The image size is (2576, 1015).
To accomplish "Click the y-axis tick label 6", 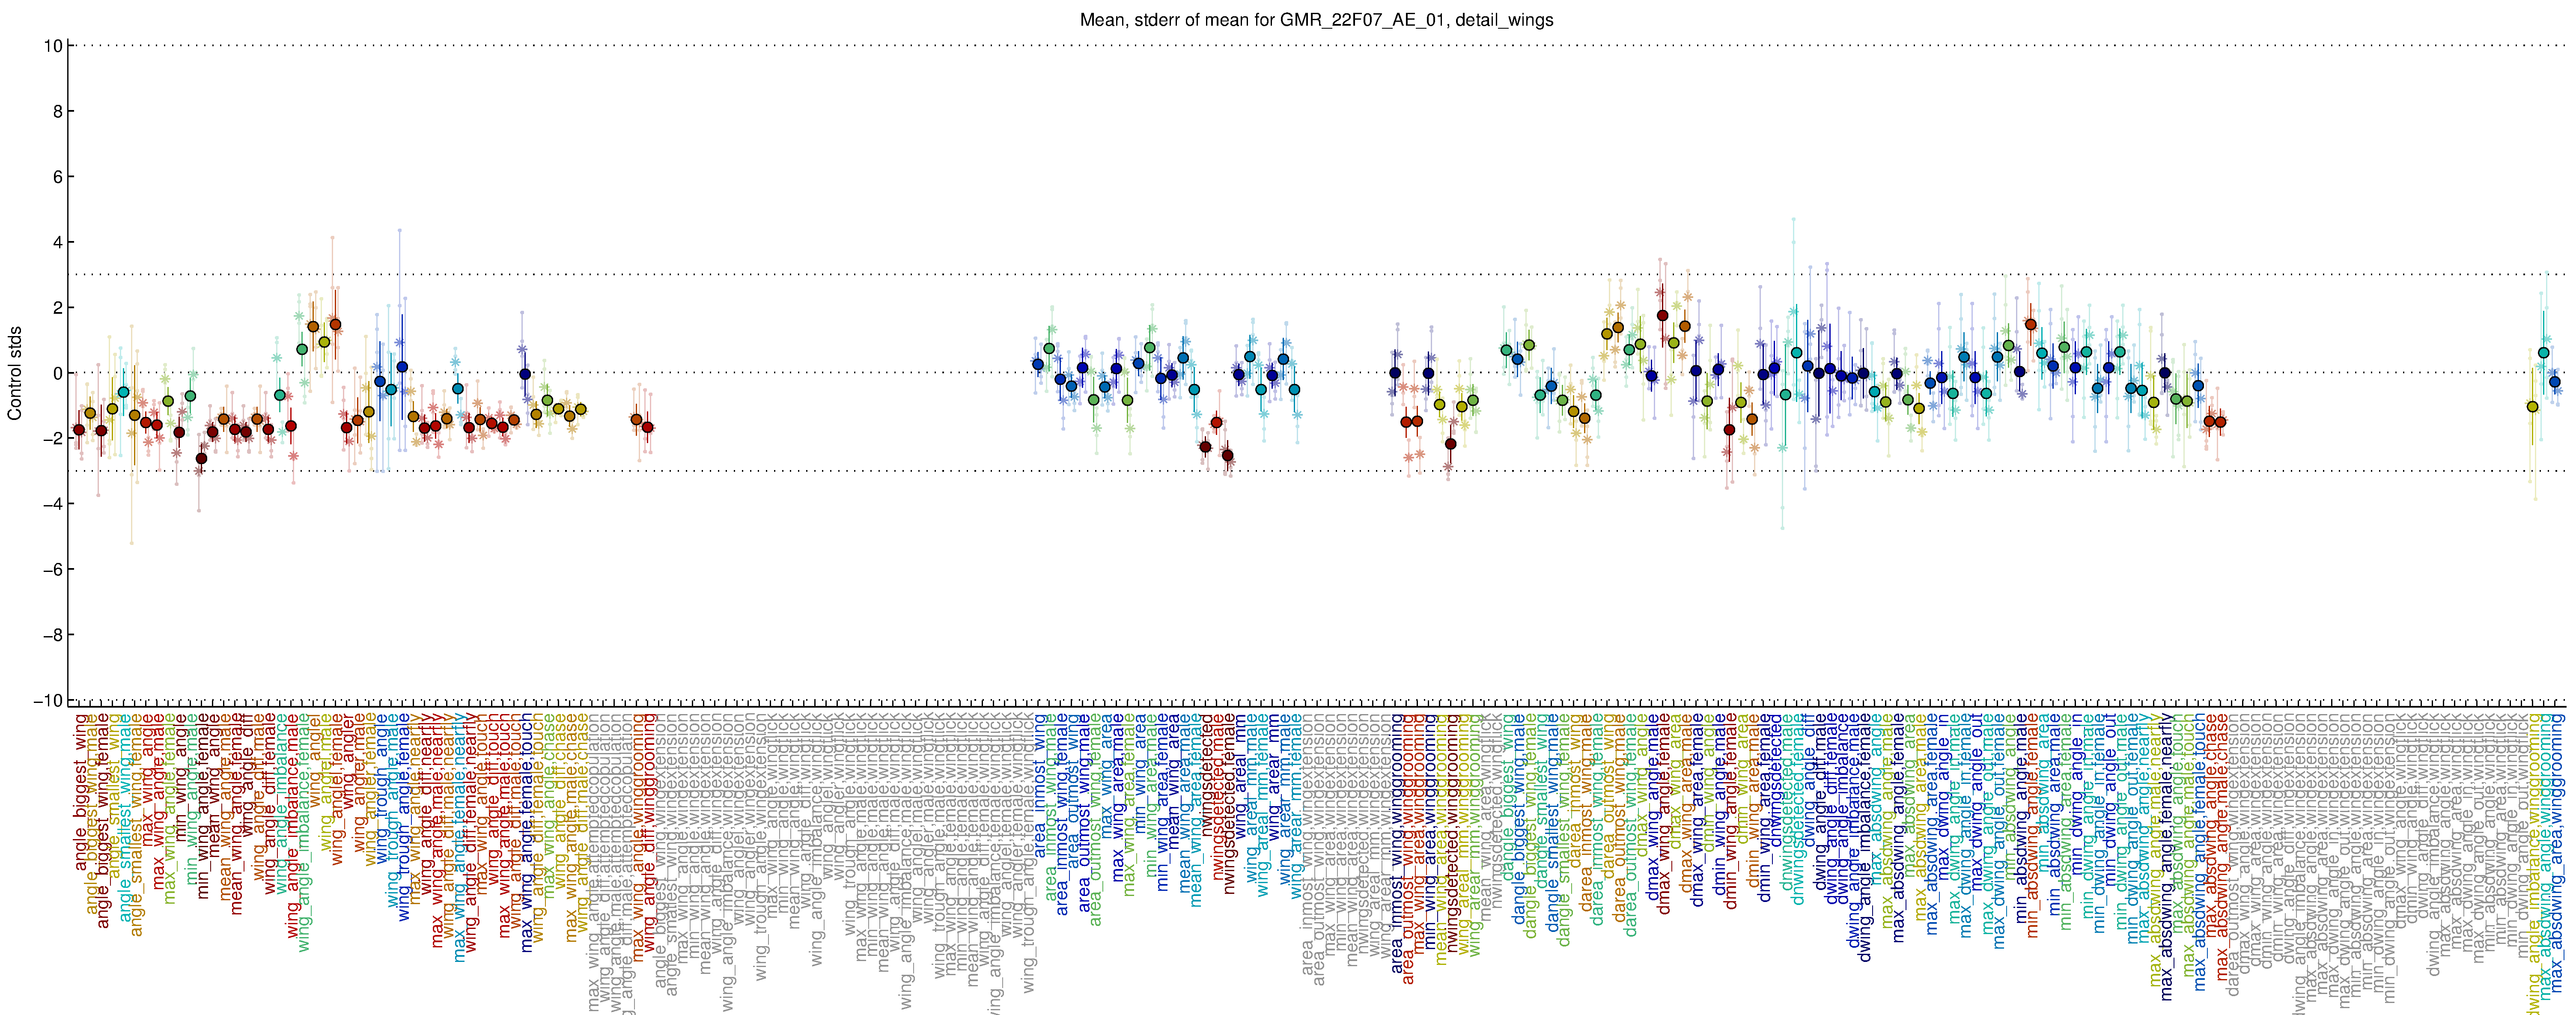I will pyautogui.click(x=58, y=177).
